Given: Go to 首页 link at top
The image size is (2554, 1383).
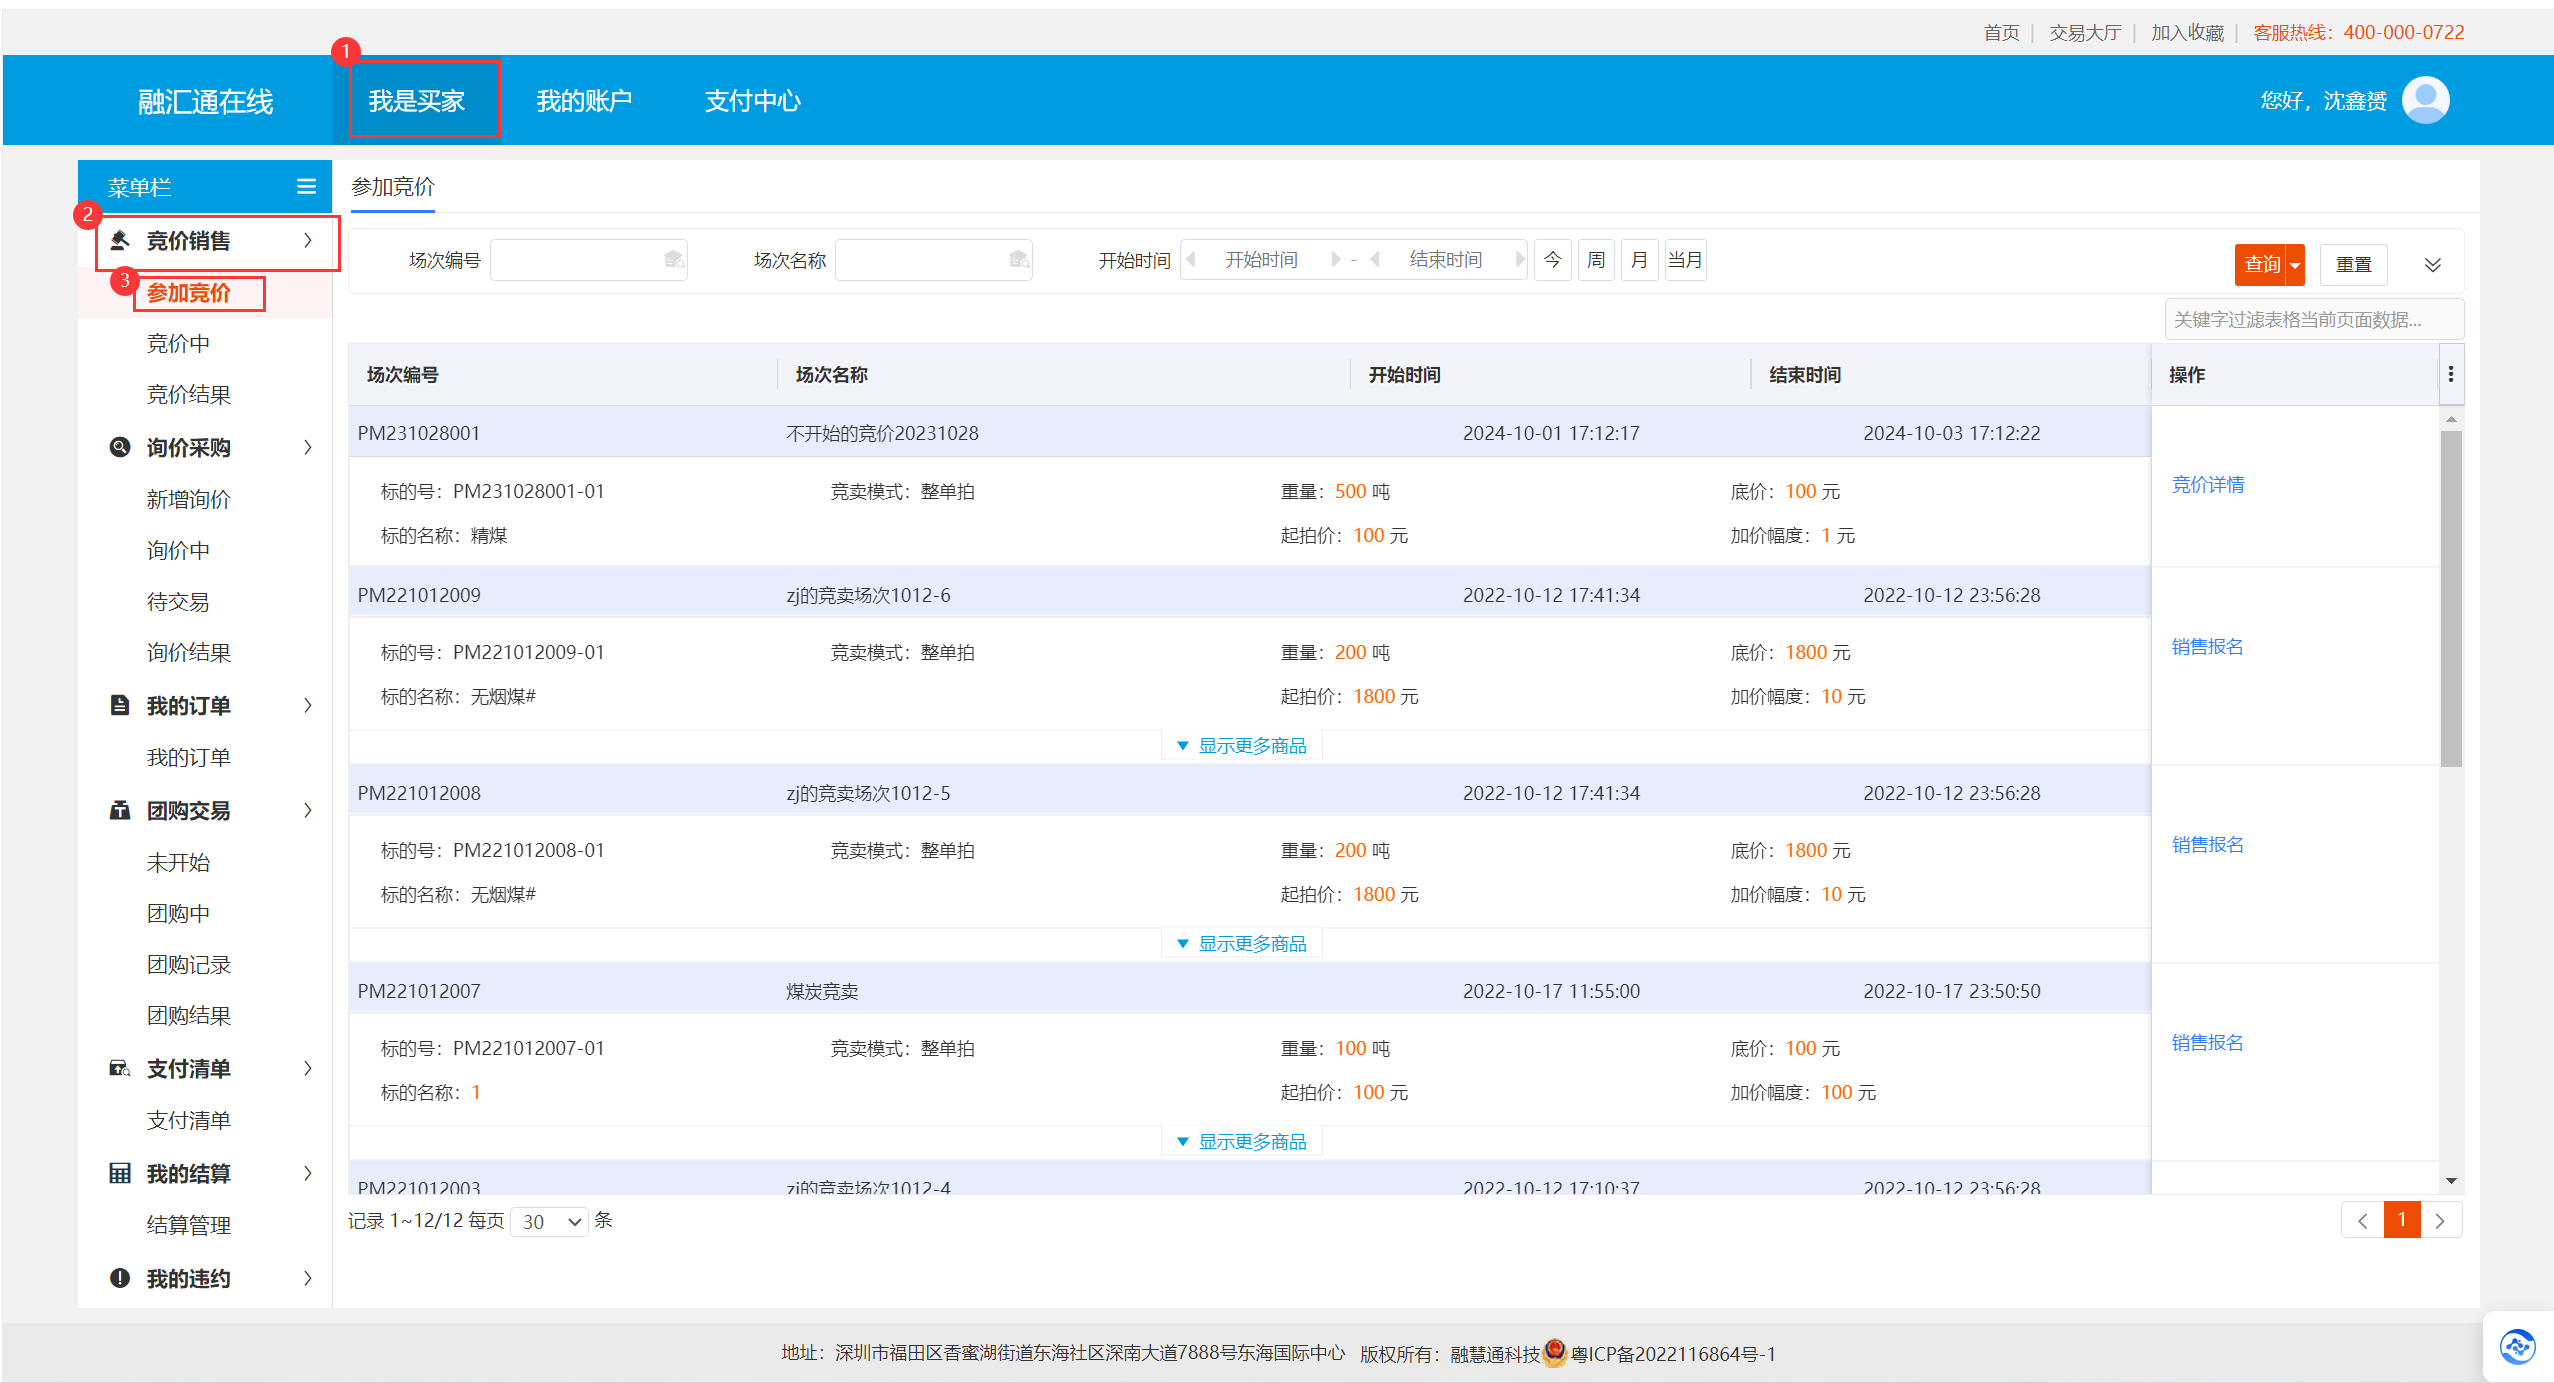Looking at the screenshot, I should 2002,33.
